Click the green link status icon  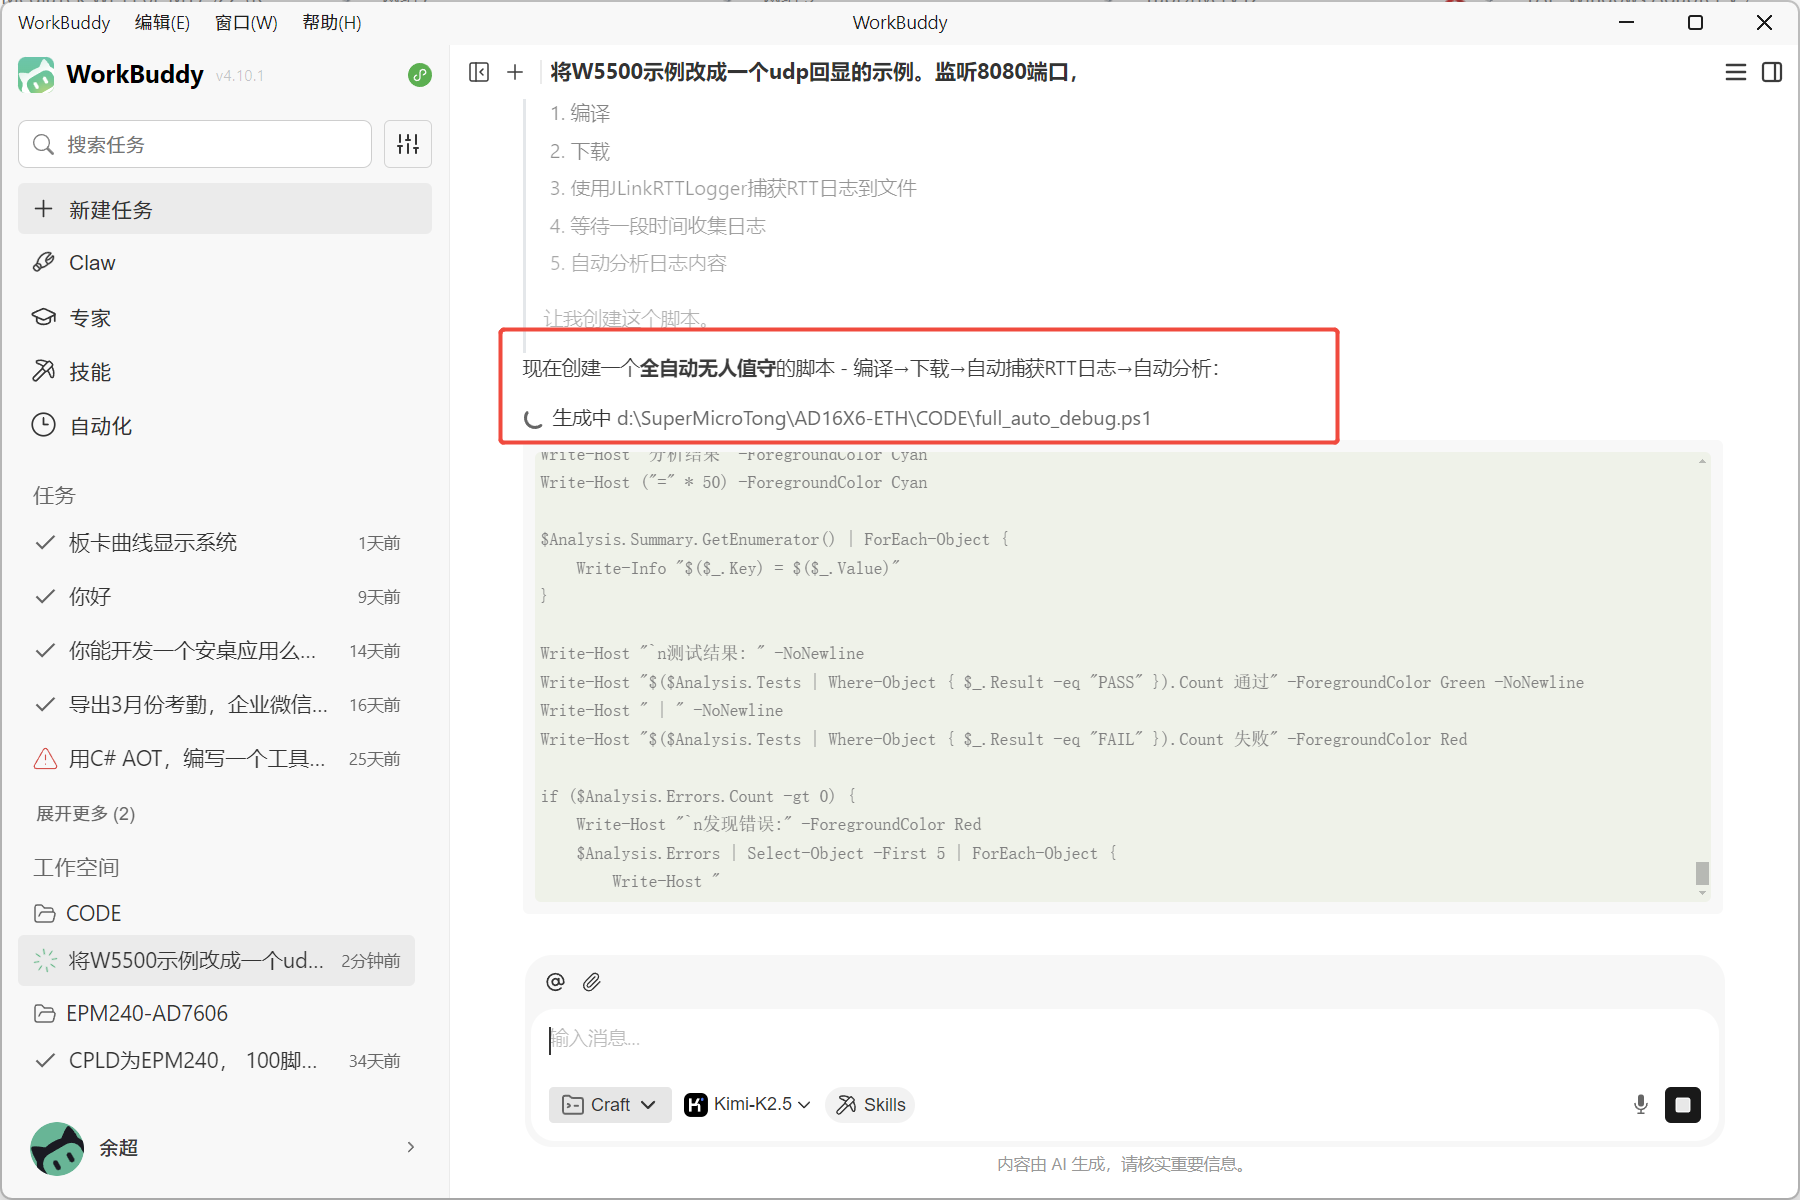click(420, 75)
